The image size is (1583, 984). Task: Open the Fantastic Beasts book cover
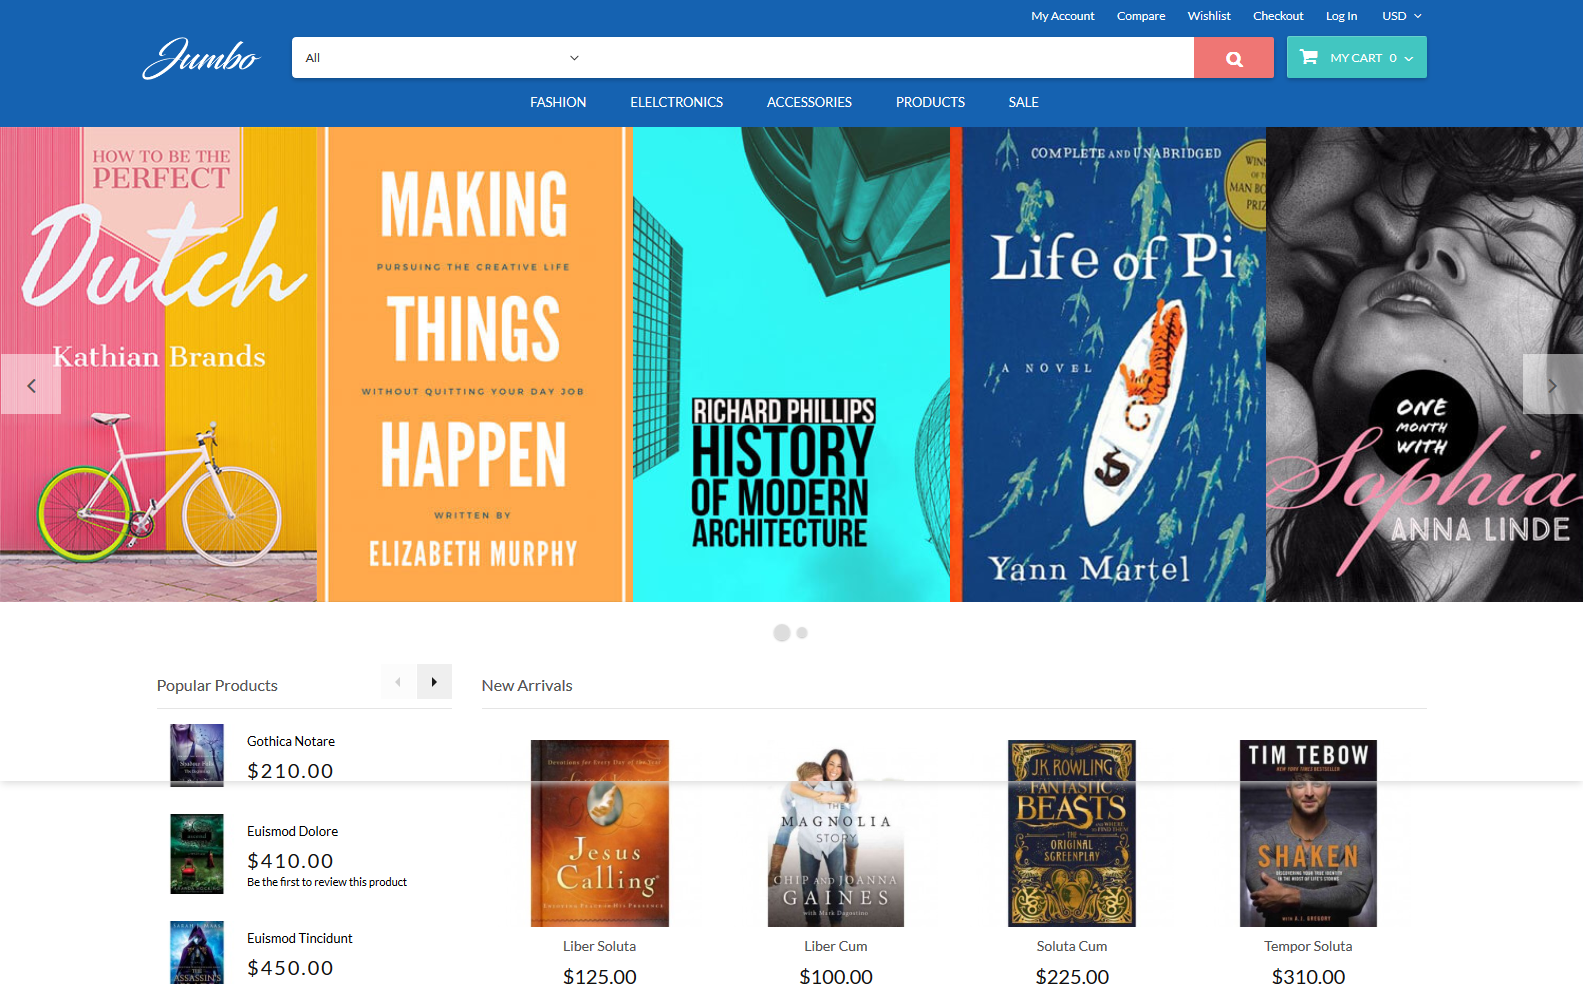point(1072,833)
